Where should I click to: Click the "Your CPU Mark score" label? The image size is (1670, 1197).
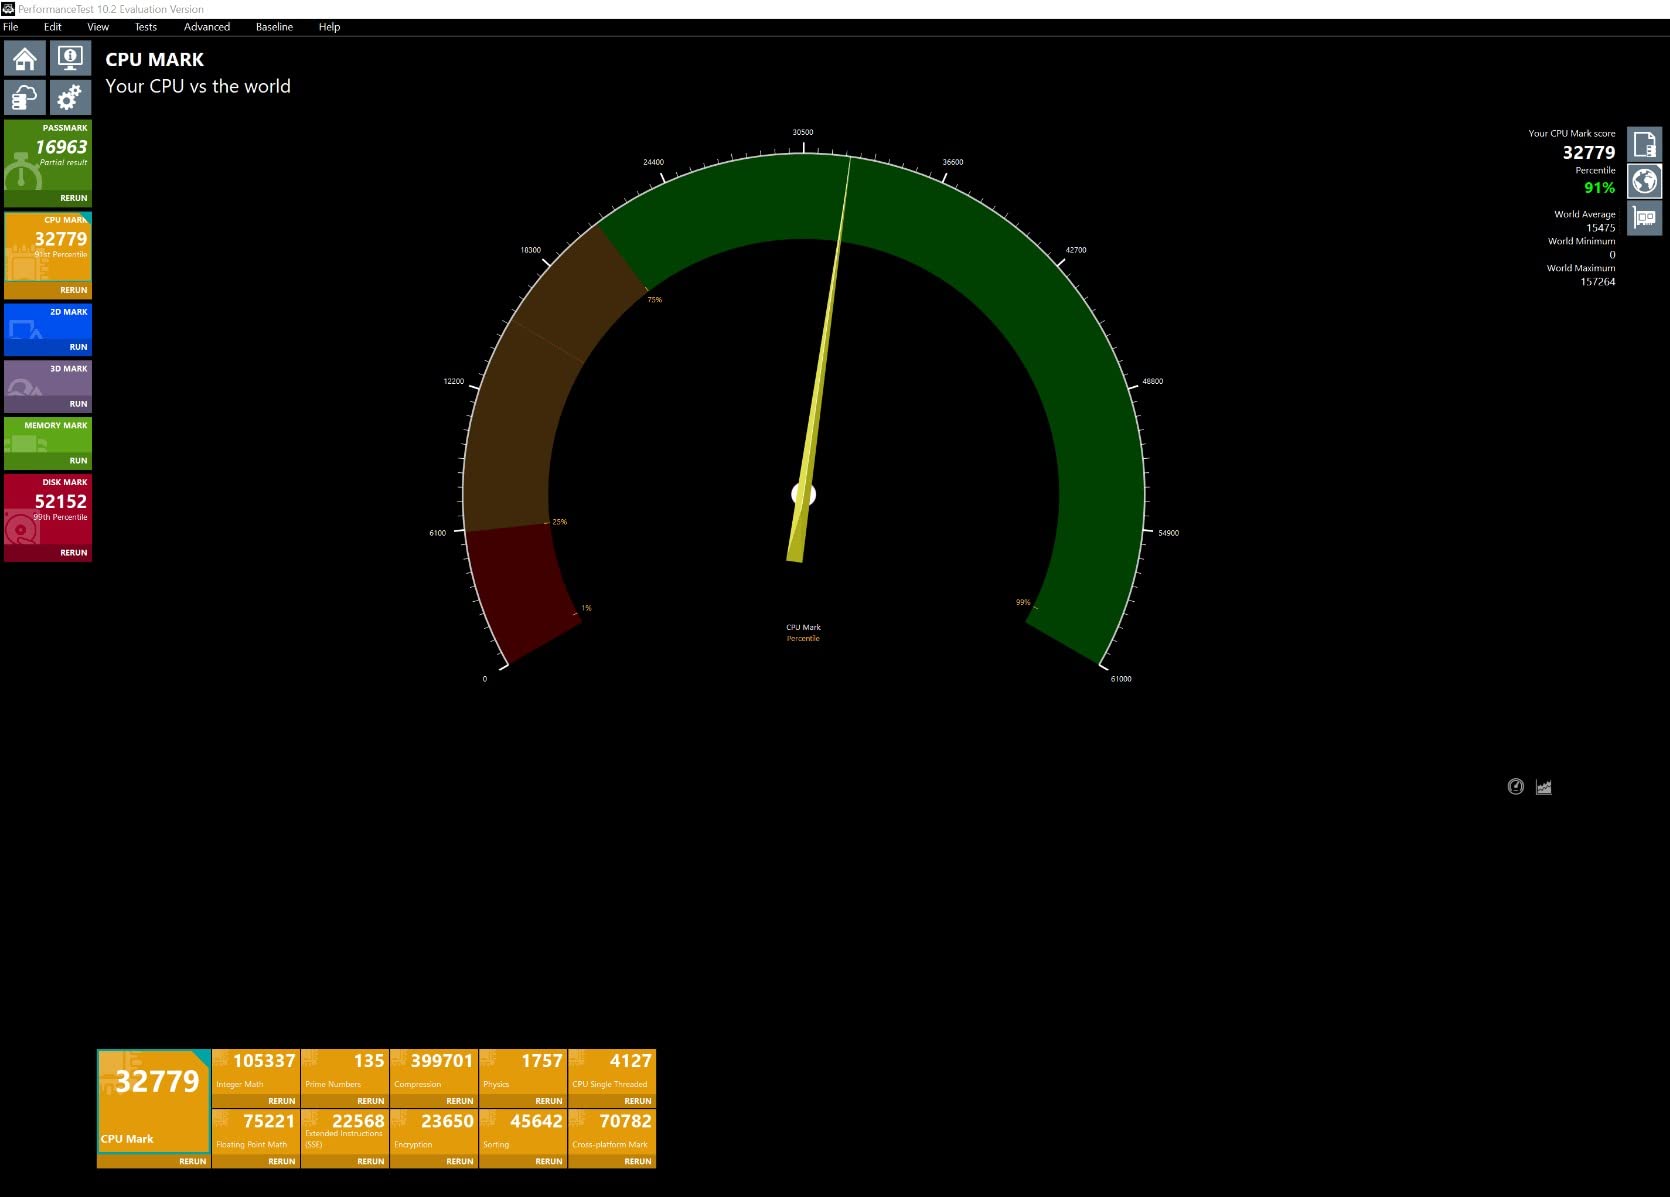[1572, 133]
